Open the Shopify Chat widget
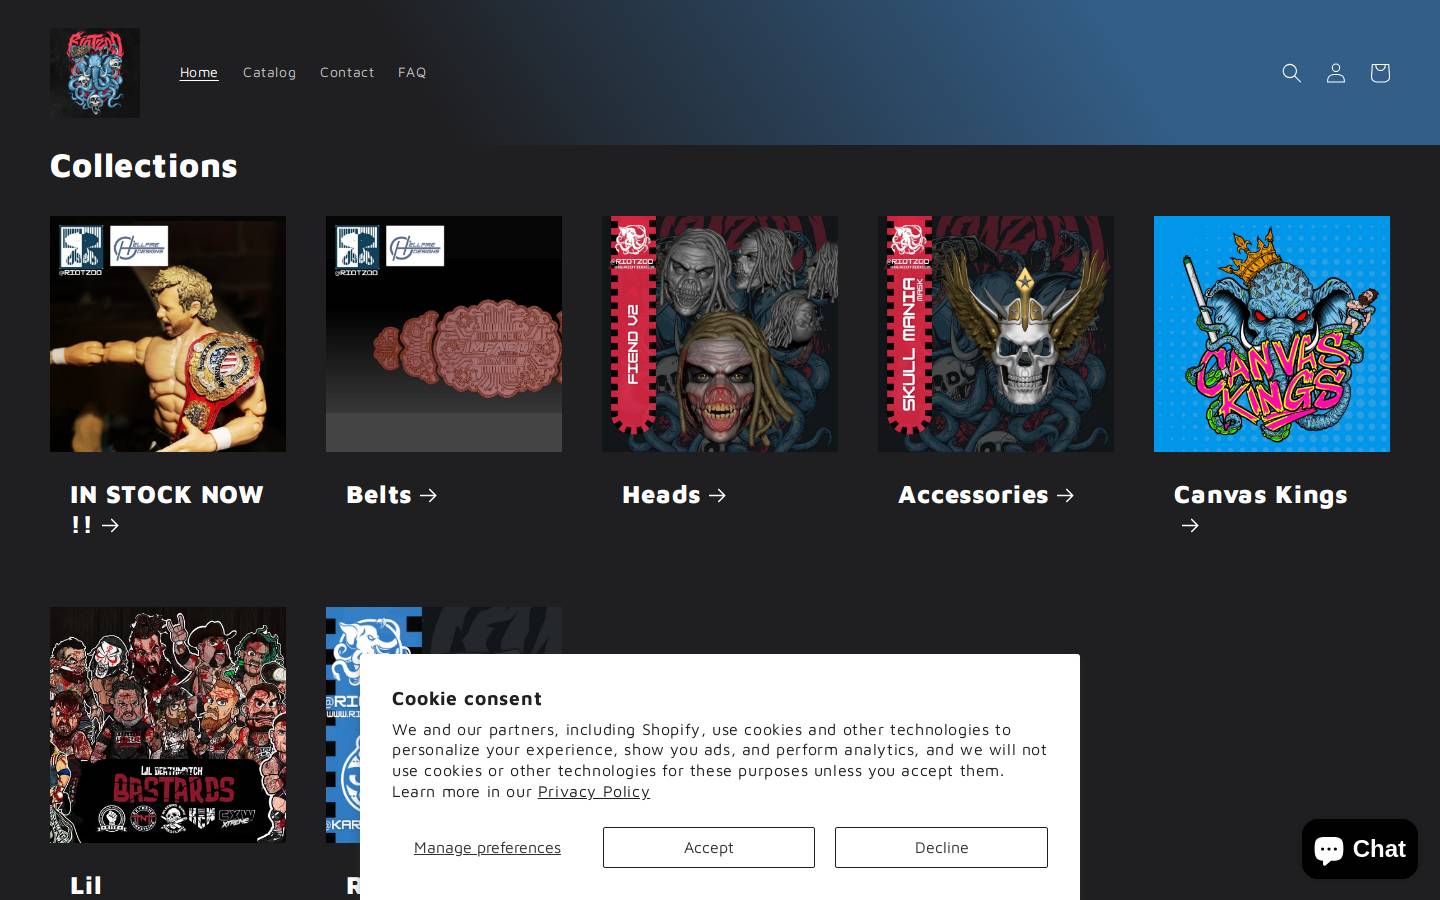Viewport: 1440px width, 900px height. click(x=1359, y=849)
